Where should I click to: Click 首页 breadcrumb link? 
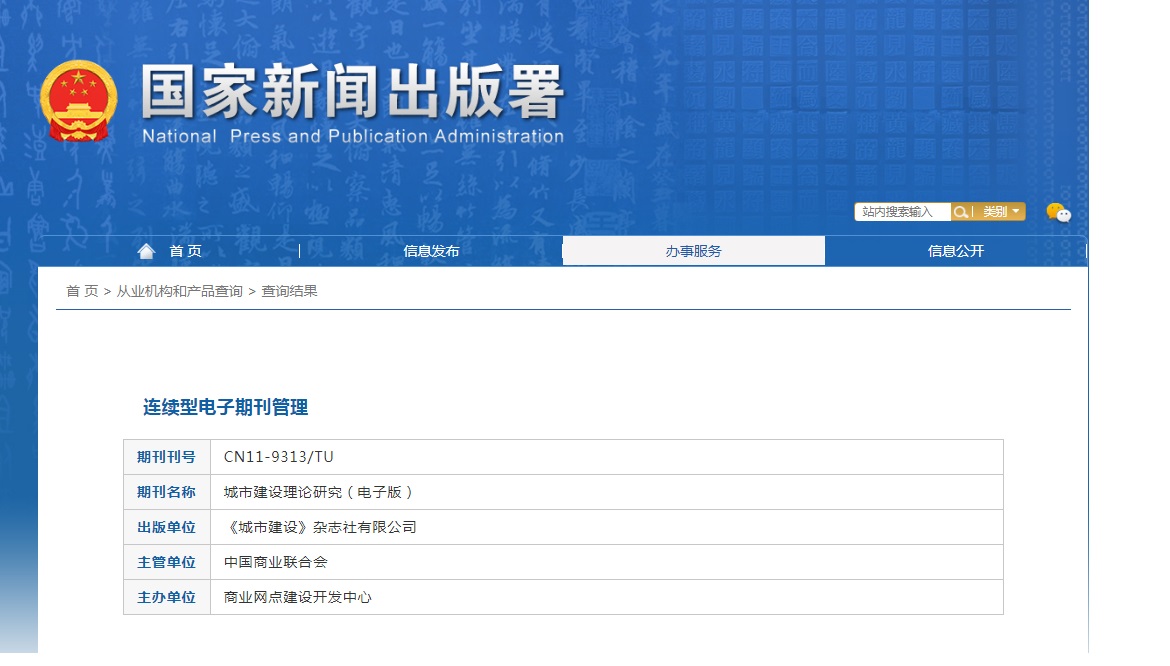(82, 291)
